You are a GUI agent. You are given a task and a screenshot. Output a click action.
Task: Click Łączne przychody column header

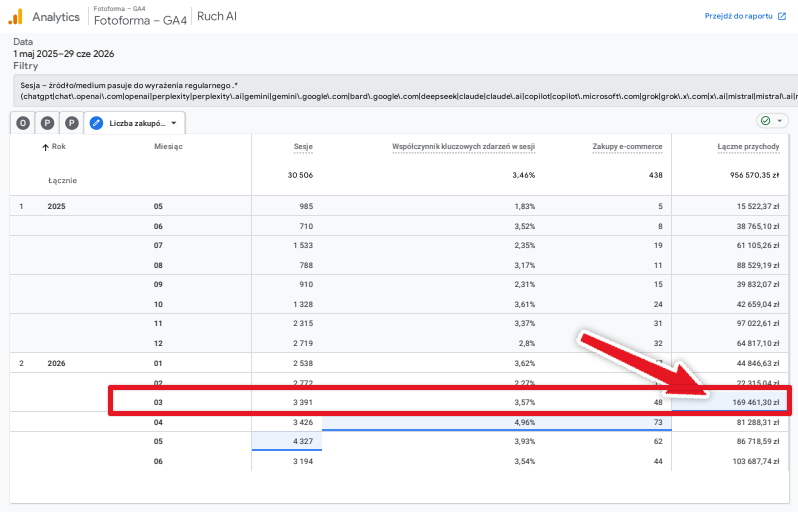(x=748, y=147)
